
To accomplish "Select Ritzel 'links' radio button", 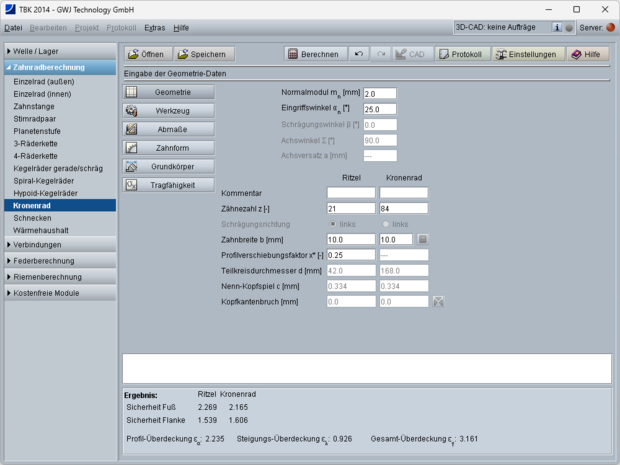I will click(333, 224).
